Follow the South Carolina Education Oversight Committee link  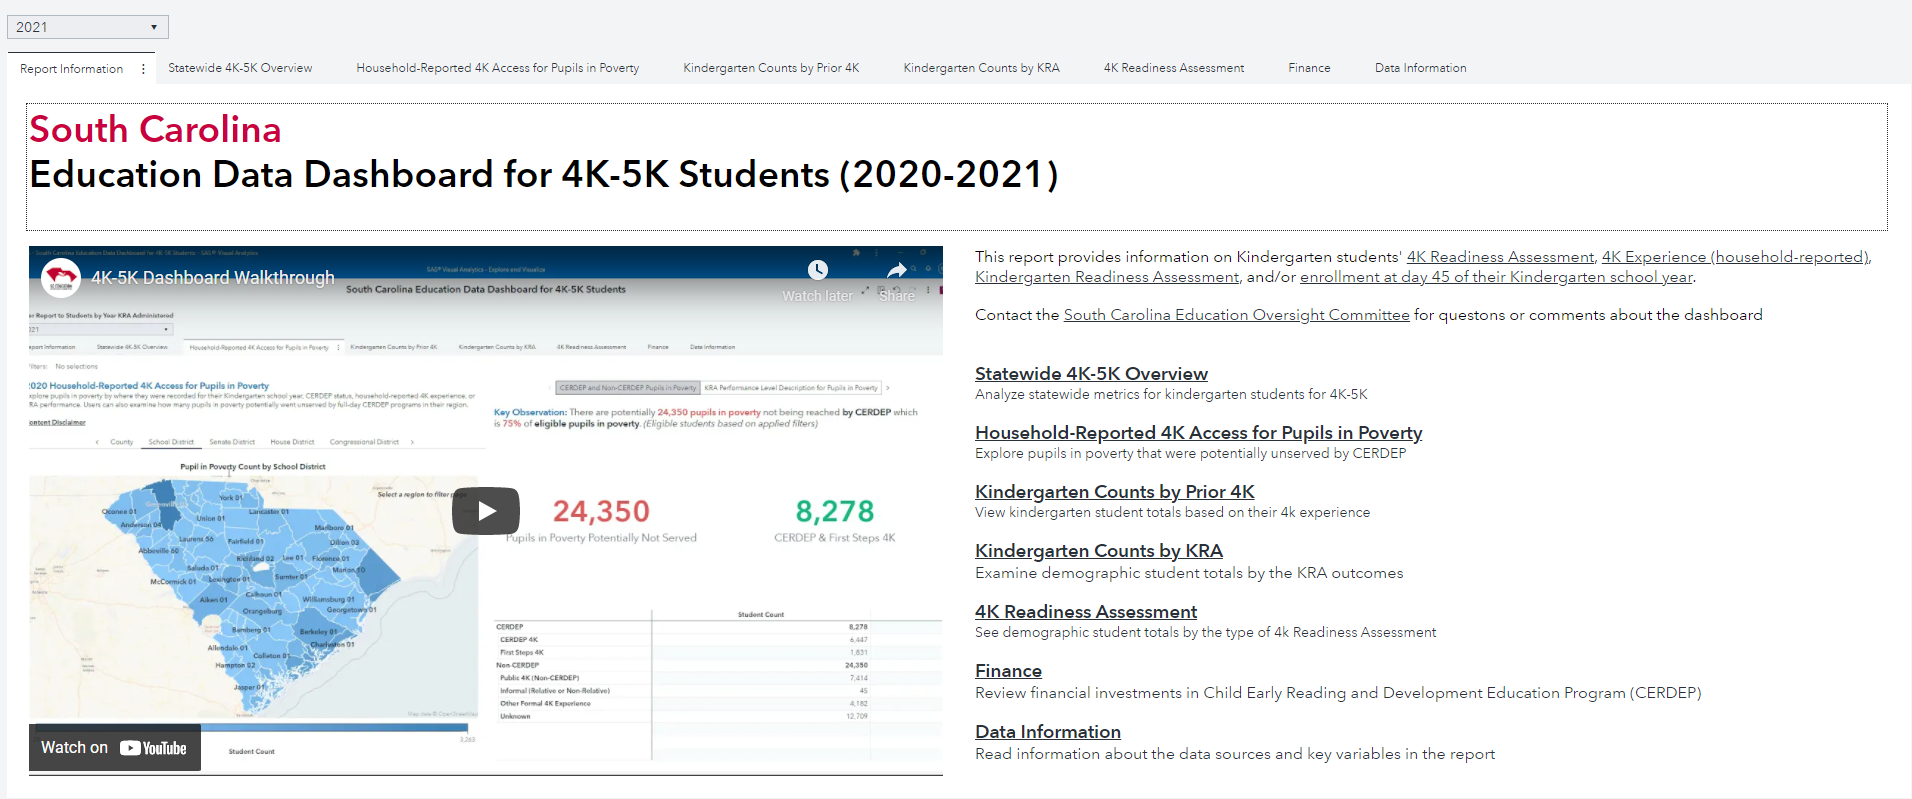1236,315
